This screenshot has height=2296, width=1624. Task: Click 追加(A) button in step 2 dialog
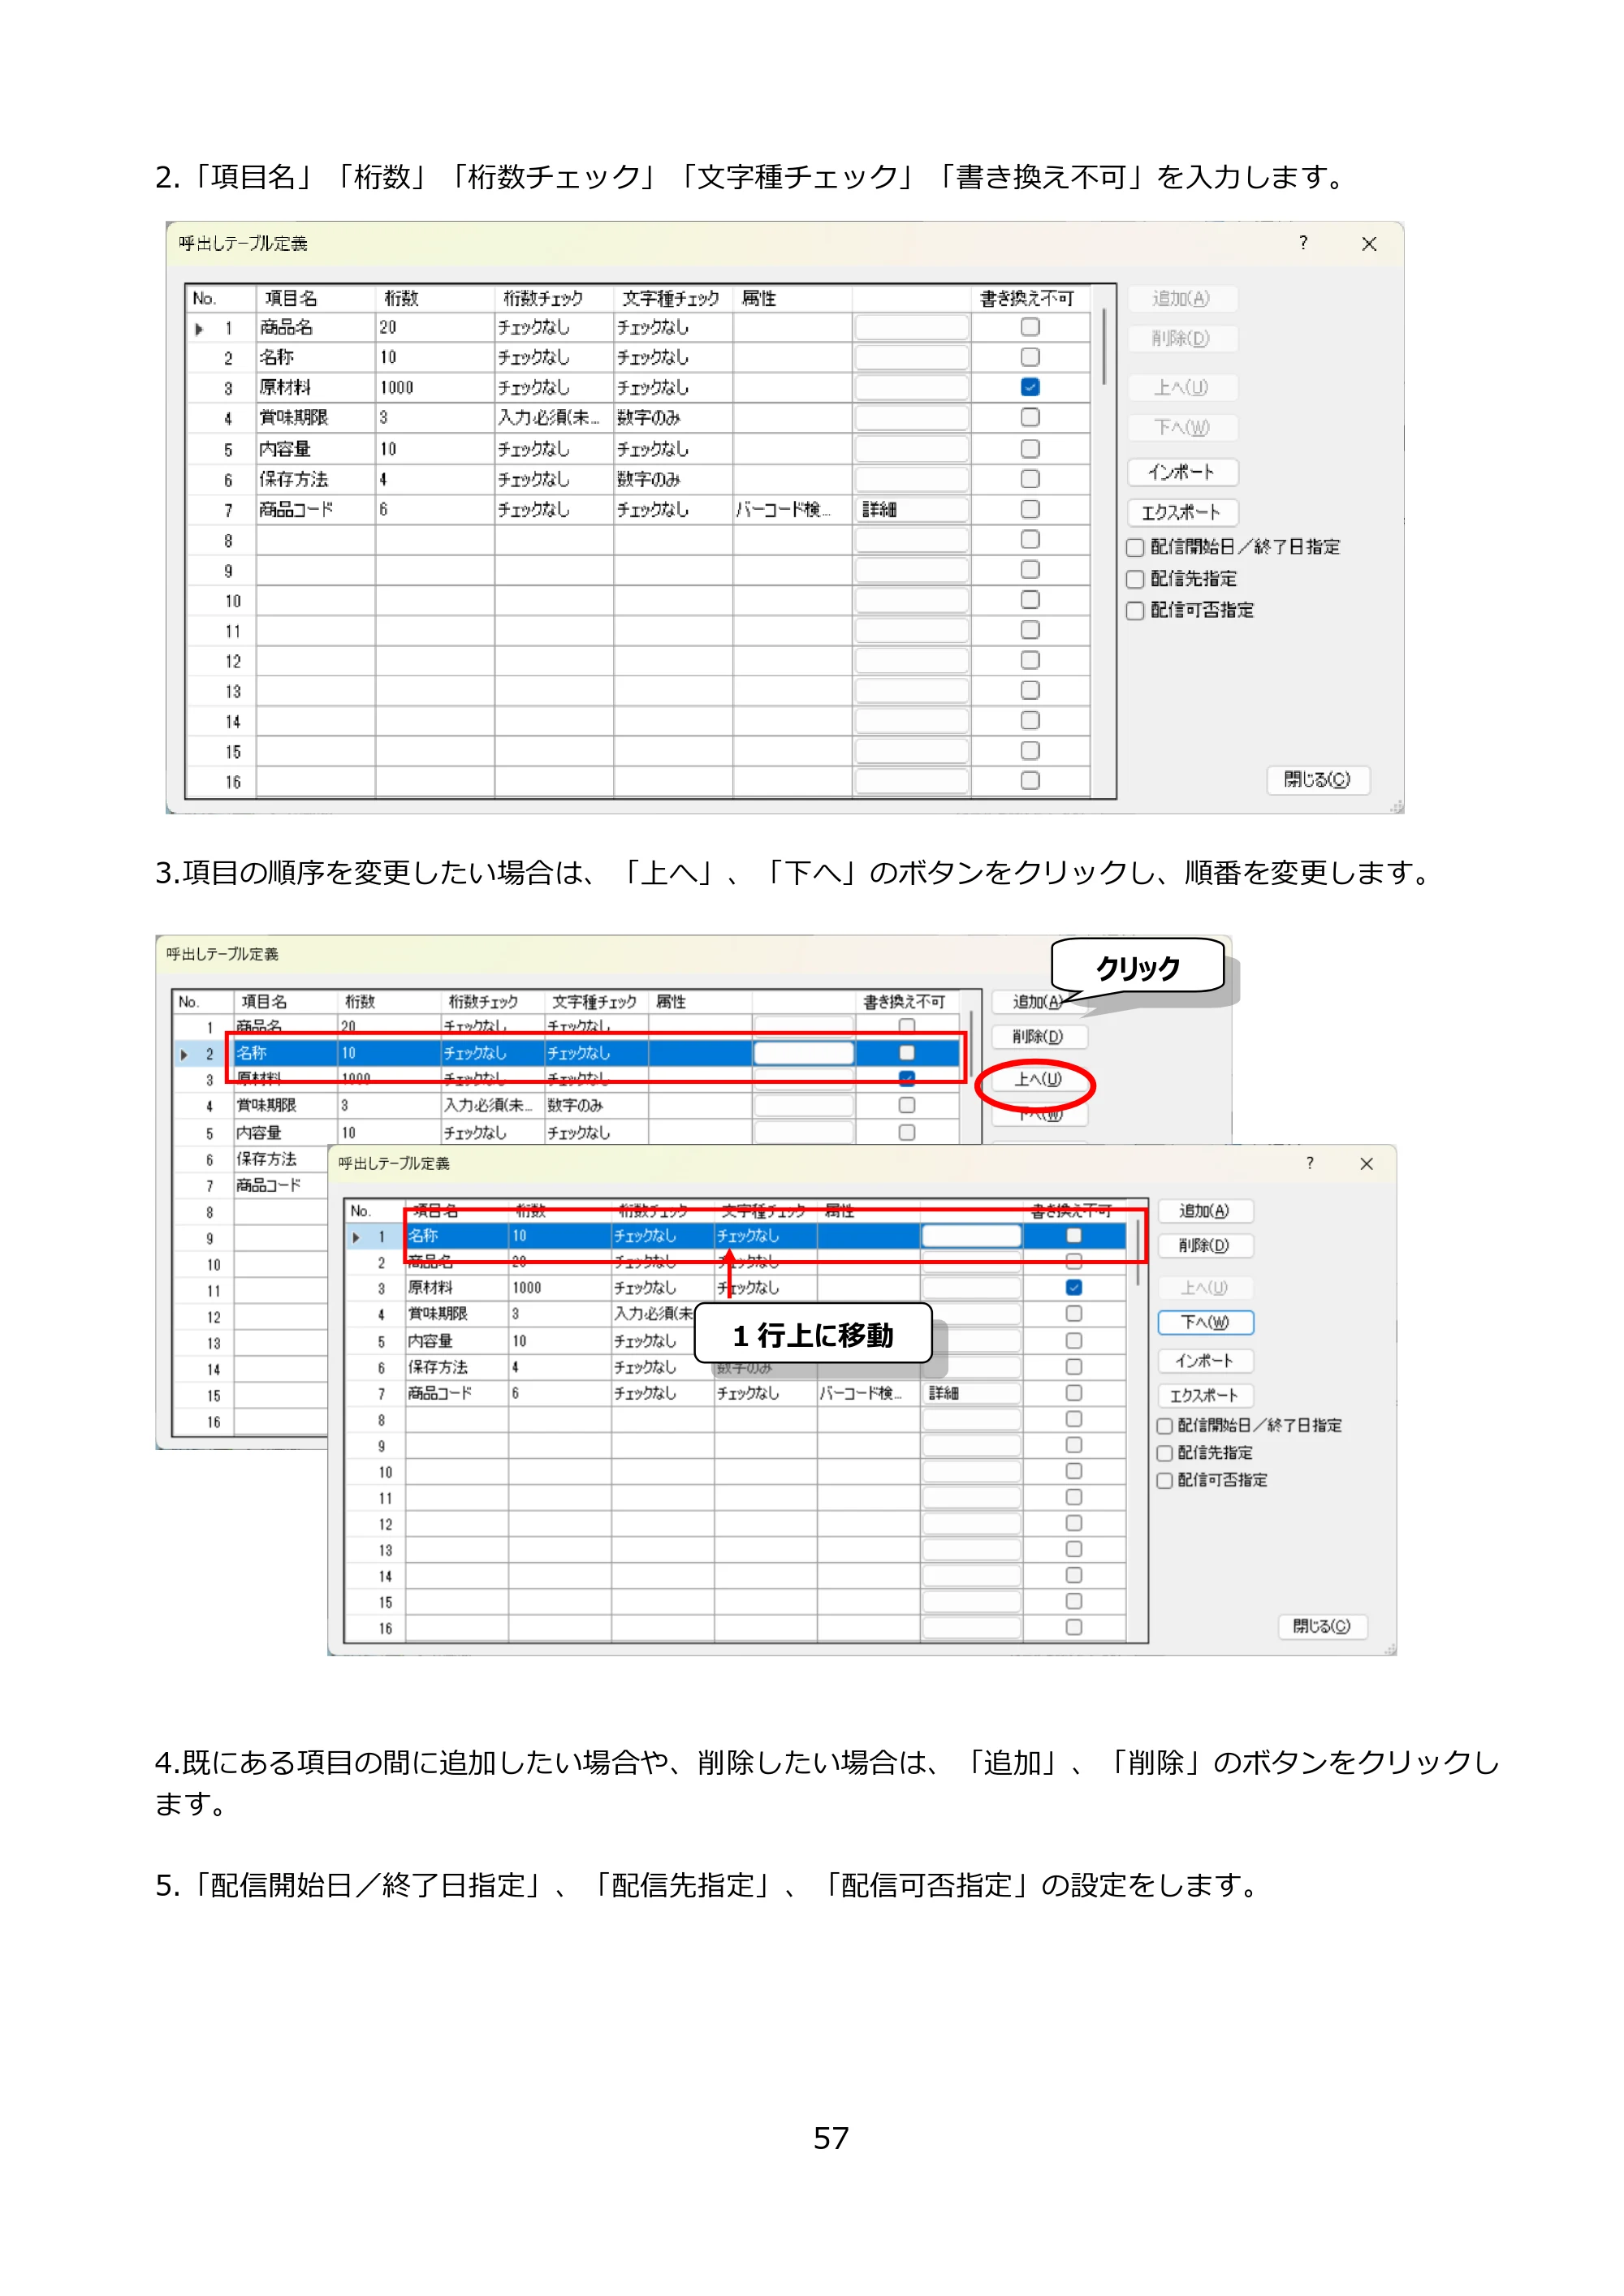(x=1182, y=298)
